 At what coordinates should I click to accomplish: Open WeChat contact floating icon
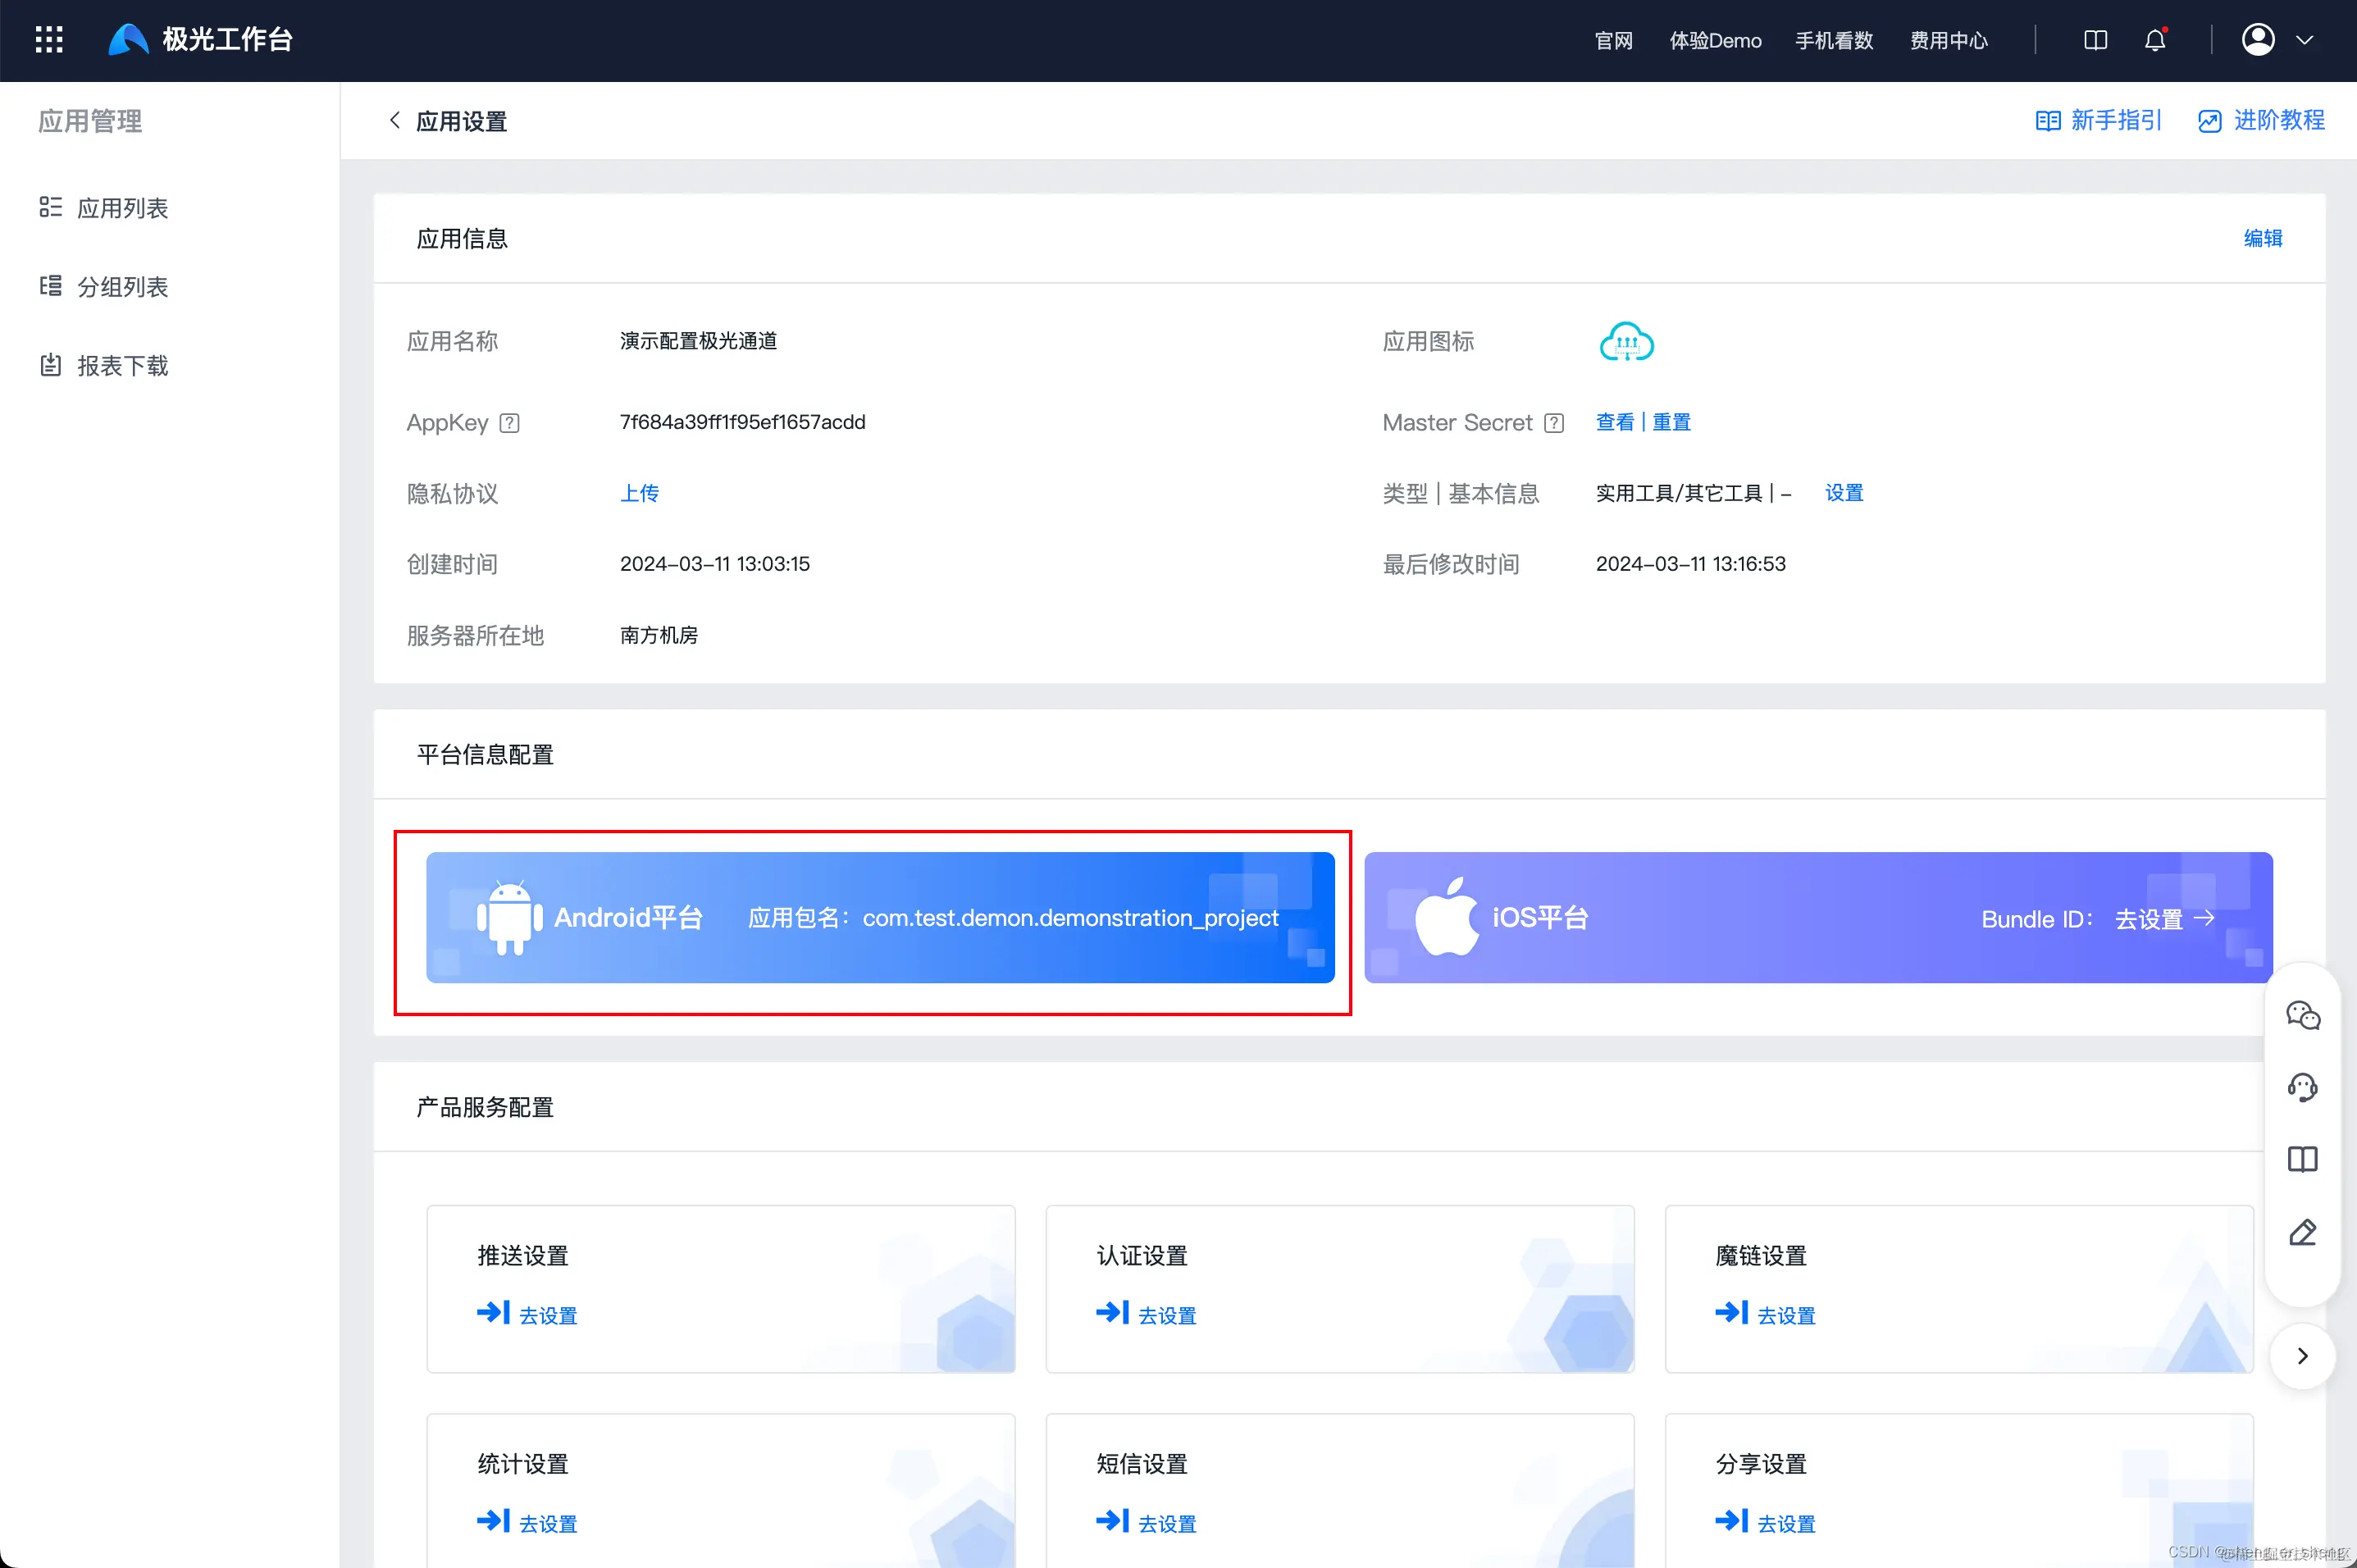click(2302, 1015)
